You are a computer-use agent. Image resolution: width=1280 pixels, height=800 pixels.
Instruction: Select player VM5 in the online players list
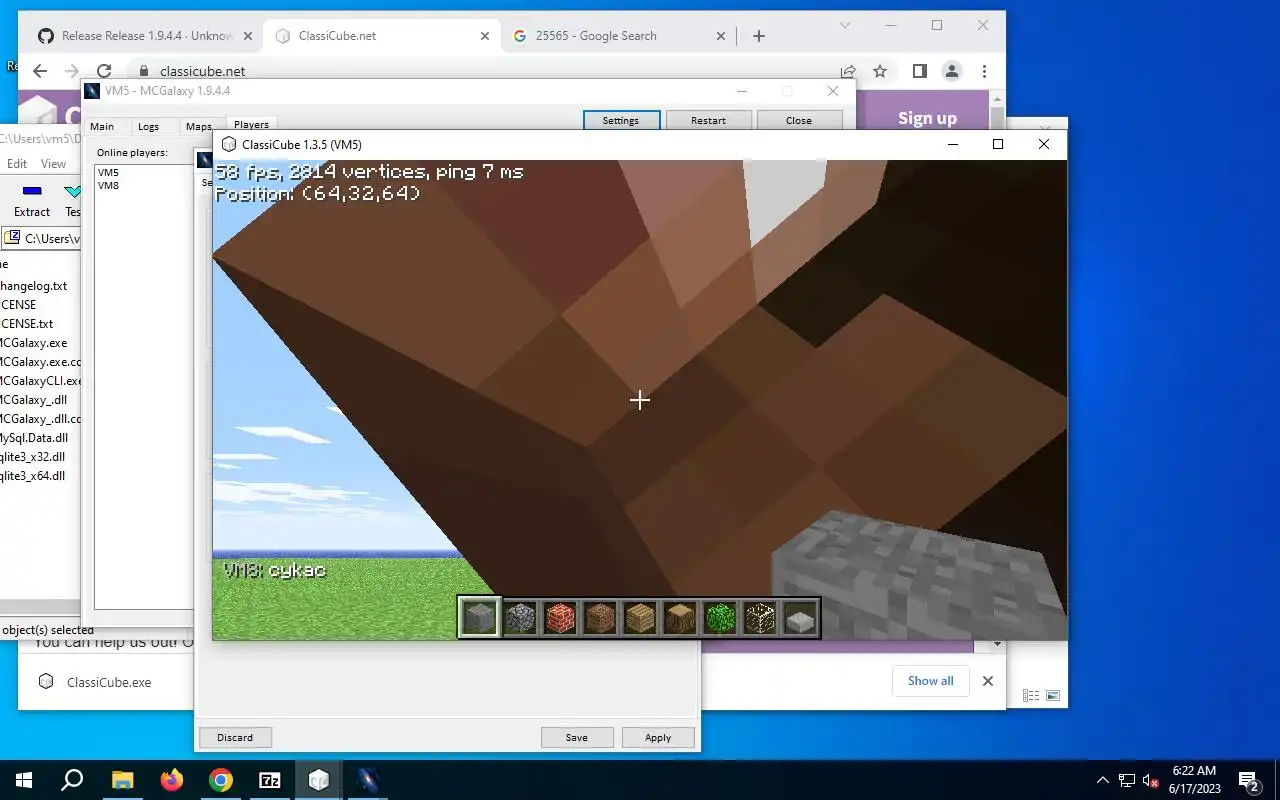pos(108,172)
